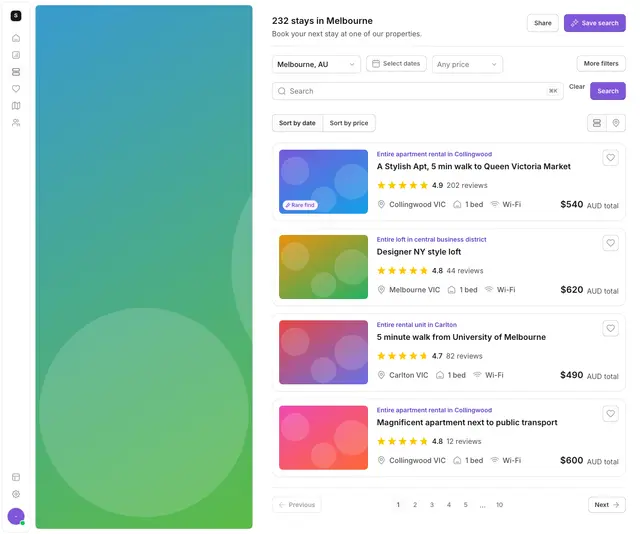The width and height of the screenshot is (640, 534).
Task: Click the Clear link
Action: (577, 87)
